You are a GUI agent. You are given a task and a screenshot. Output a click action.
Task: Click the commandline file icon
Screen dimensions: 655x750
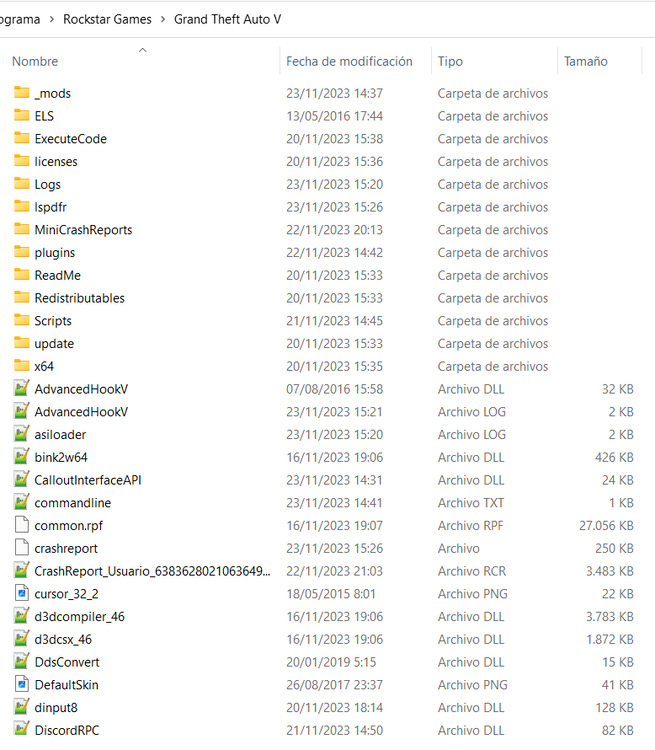tap(22, 502)
